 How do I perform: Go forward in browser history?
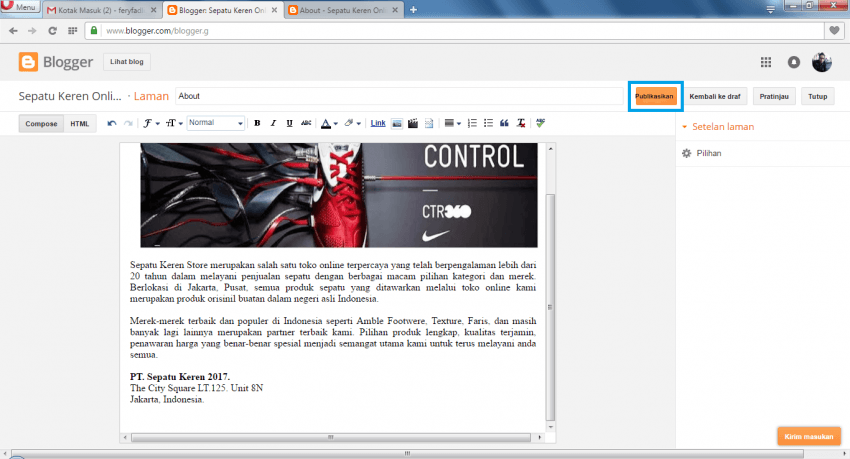point(32,31)
